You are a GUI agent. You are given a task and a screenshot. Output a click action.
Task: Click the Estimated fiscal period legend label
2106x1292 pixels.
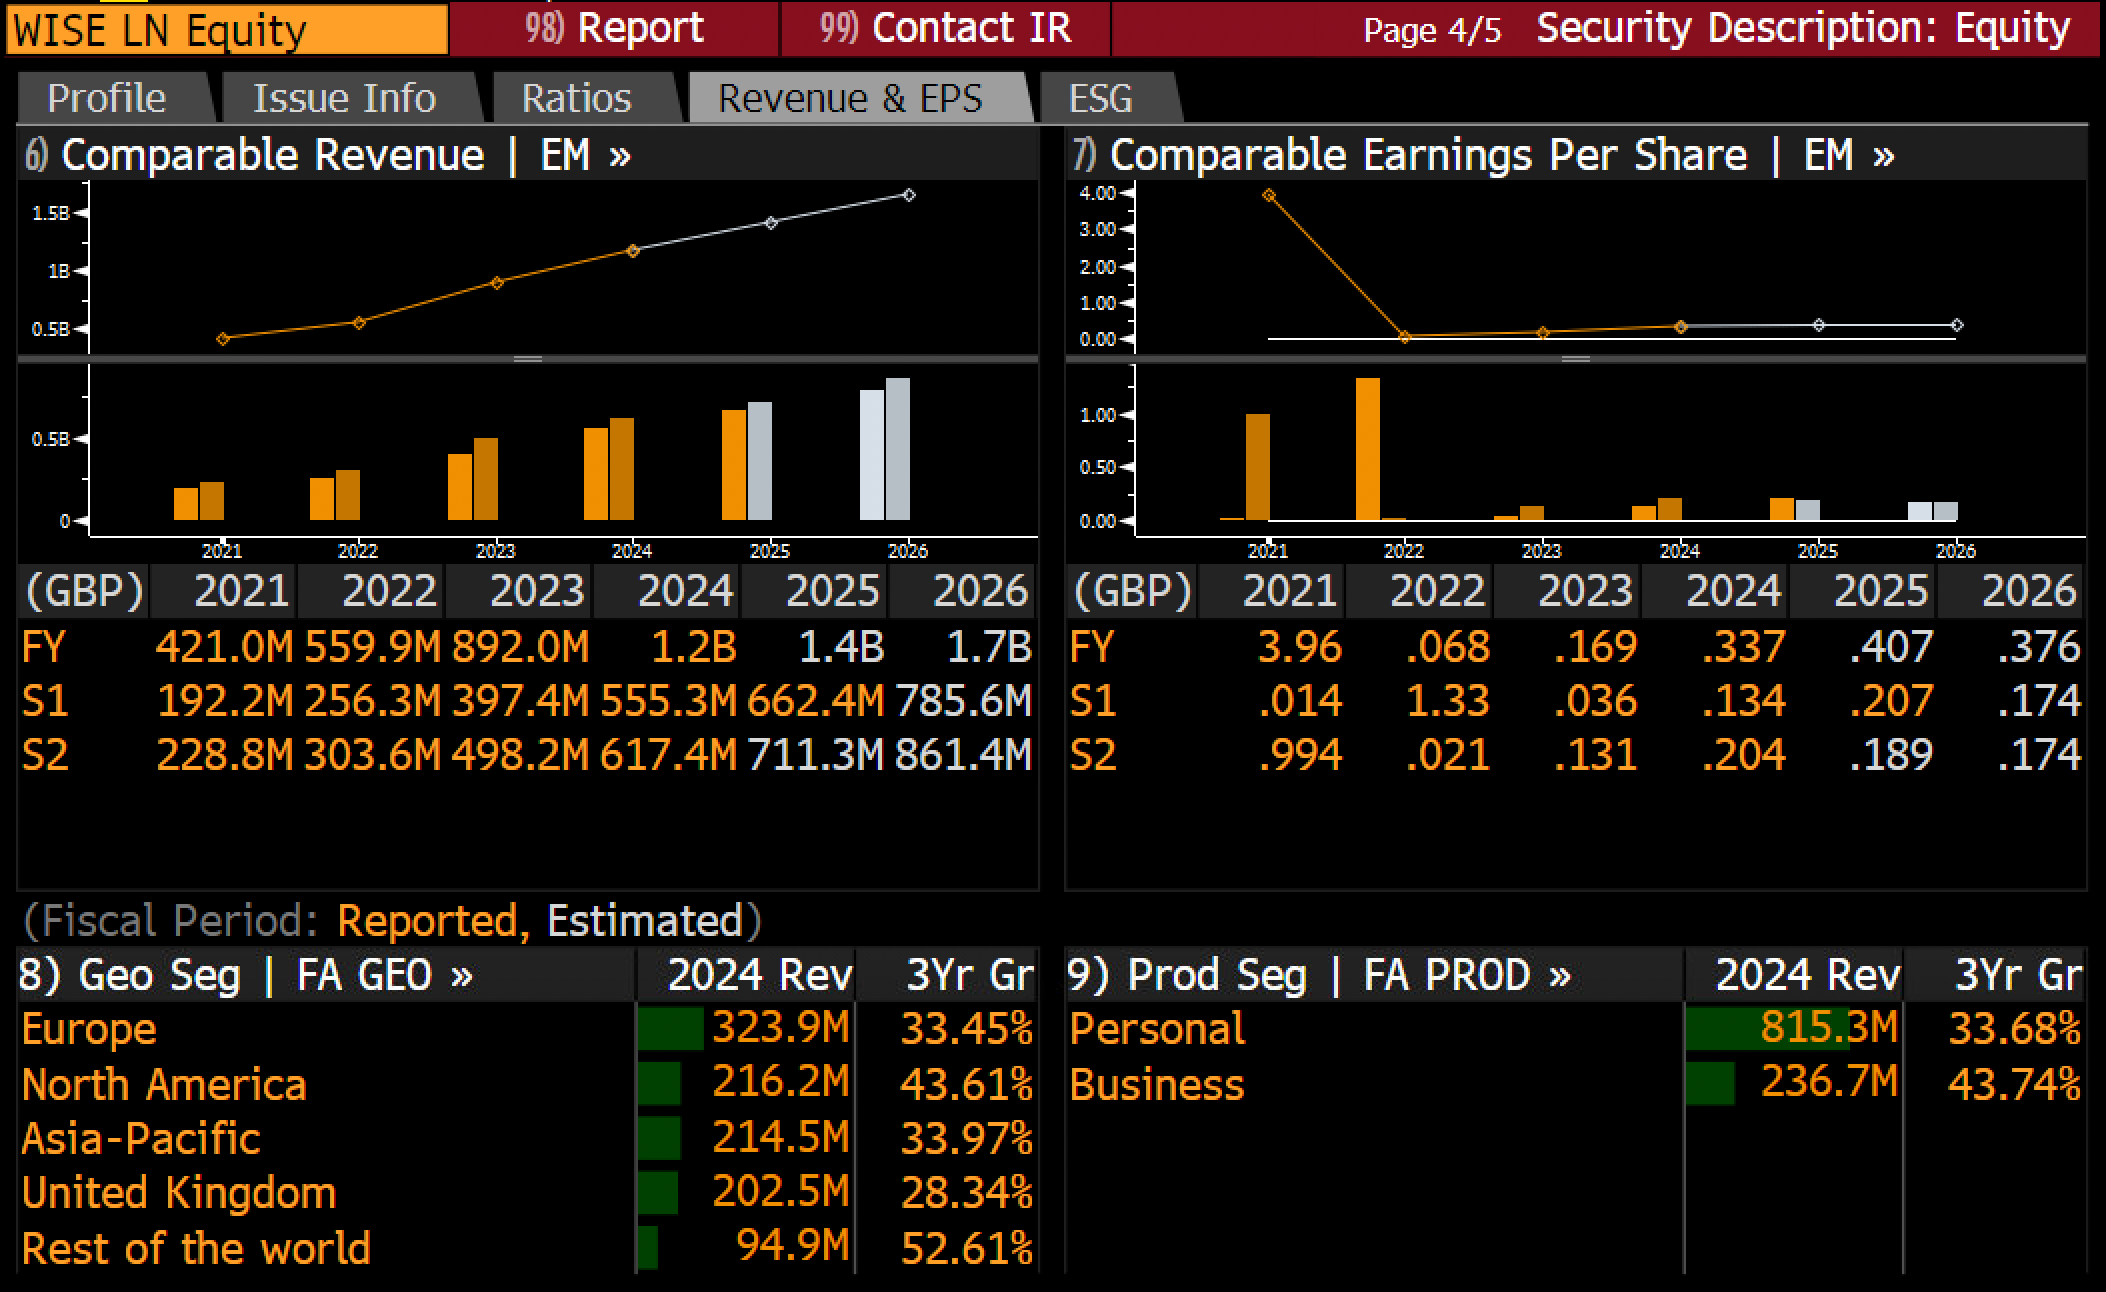coord(645,921)
